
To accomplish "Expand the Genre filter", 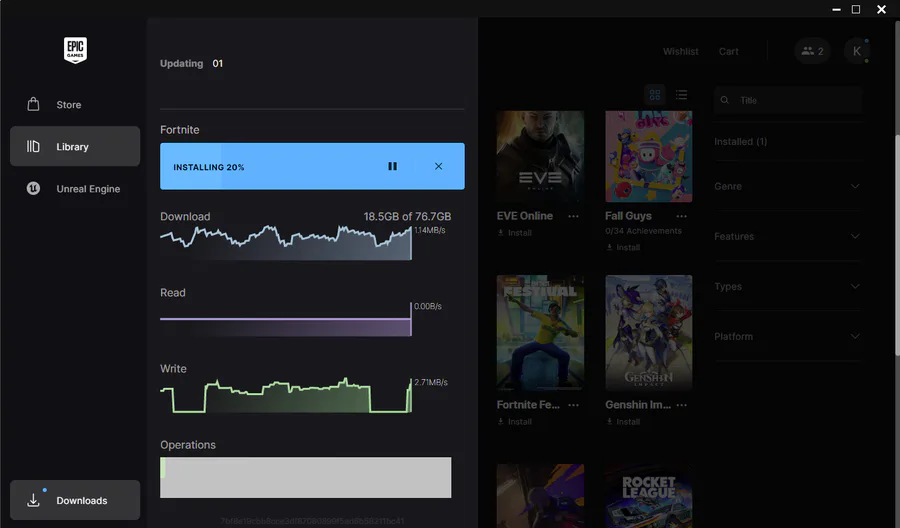I will 787,186.
